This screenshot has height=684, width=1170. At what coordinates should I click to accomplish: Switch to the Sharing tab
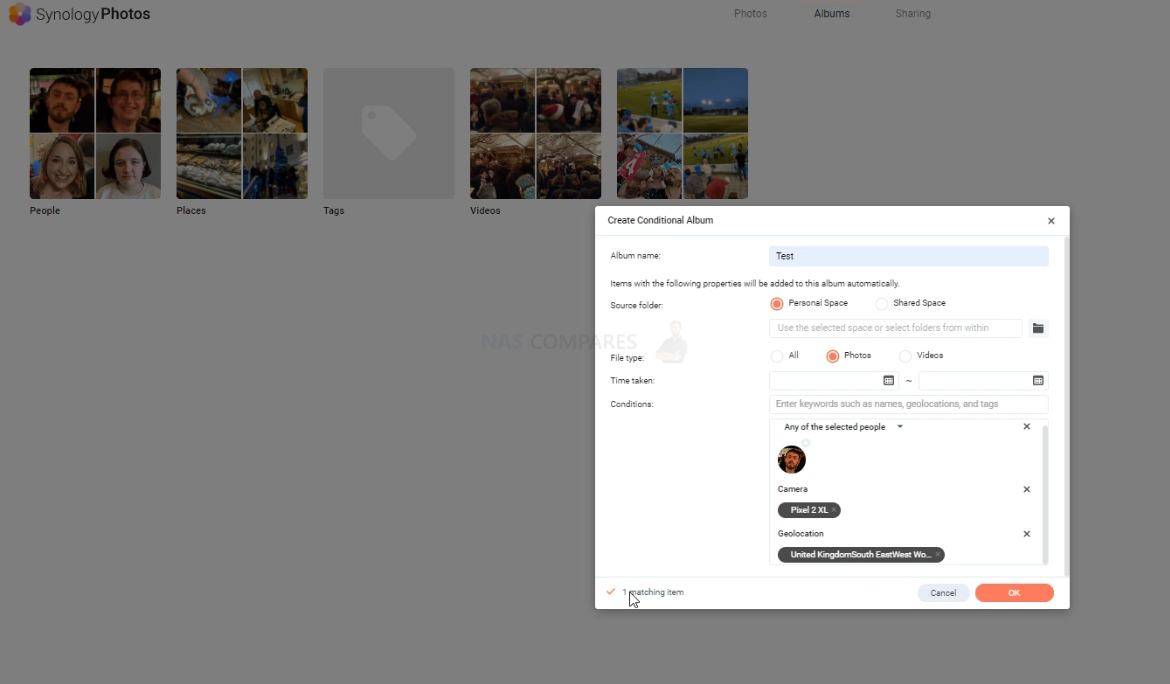coord(913,13)
